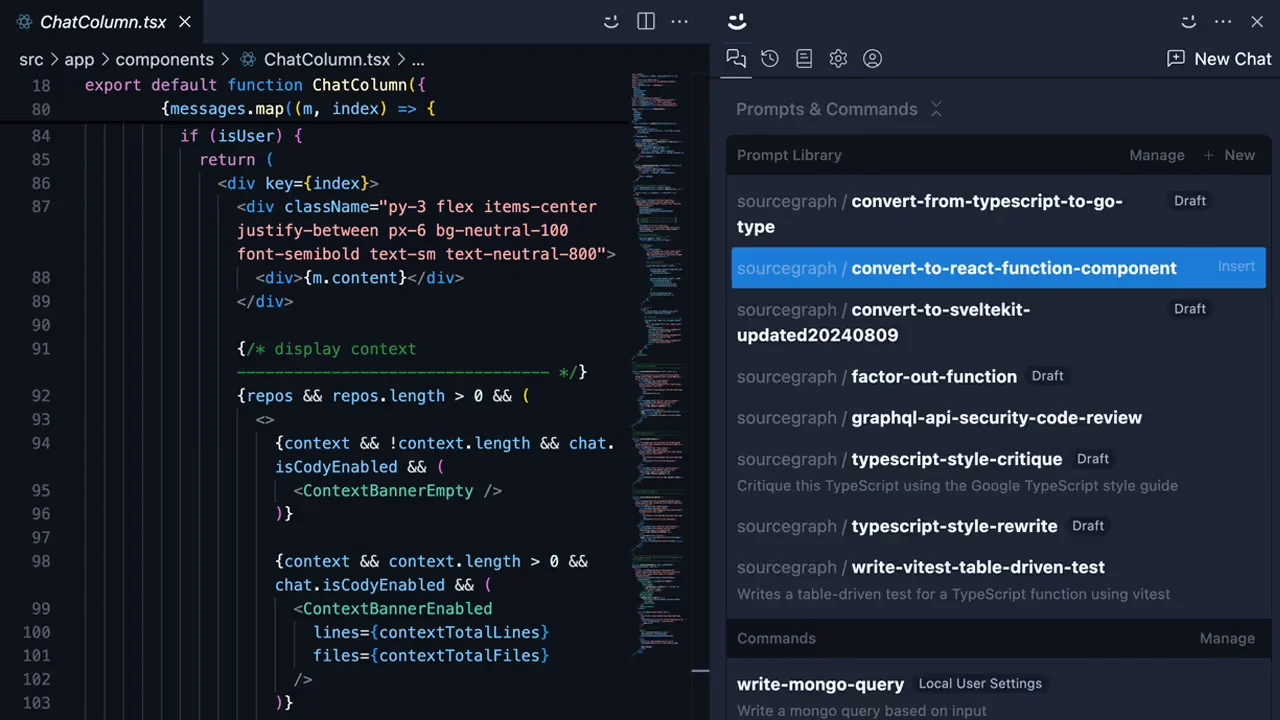Click the Cody smiley icon above the sidebar tabs
This screenshot has height=720, width=1280.
[x=737, y=21]
